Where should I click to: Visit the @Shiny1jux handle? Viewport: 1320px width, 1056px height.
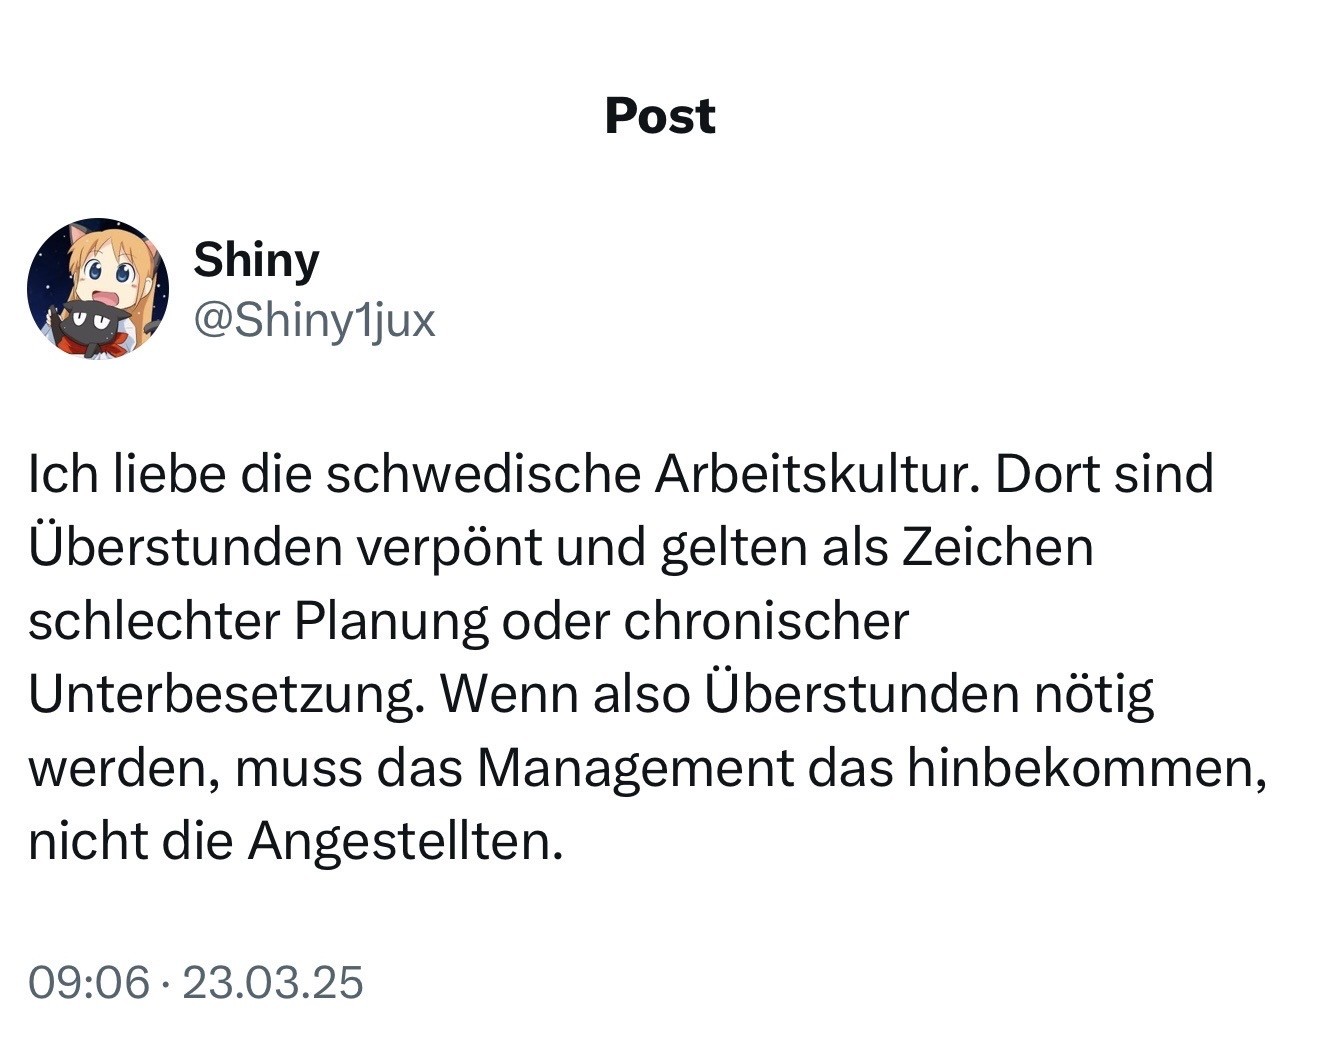click(314, 320)
